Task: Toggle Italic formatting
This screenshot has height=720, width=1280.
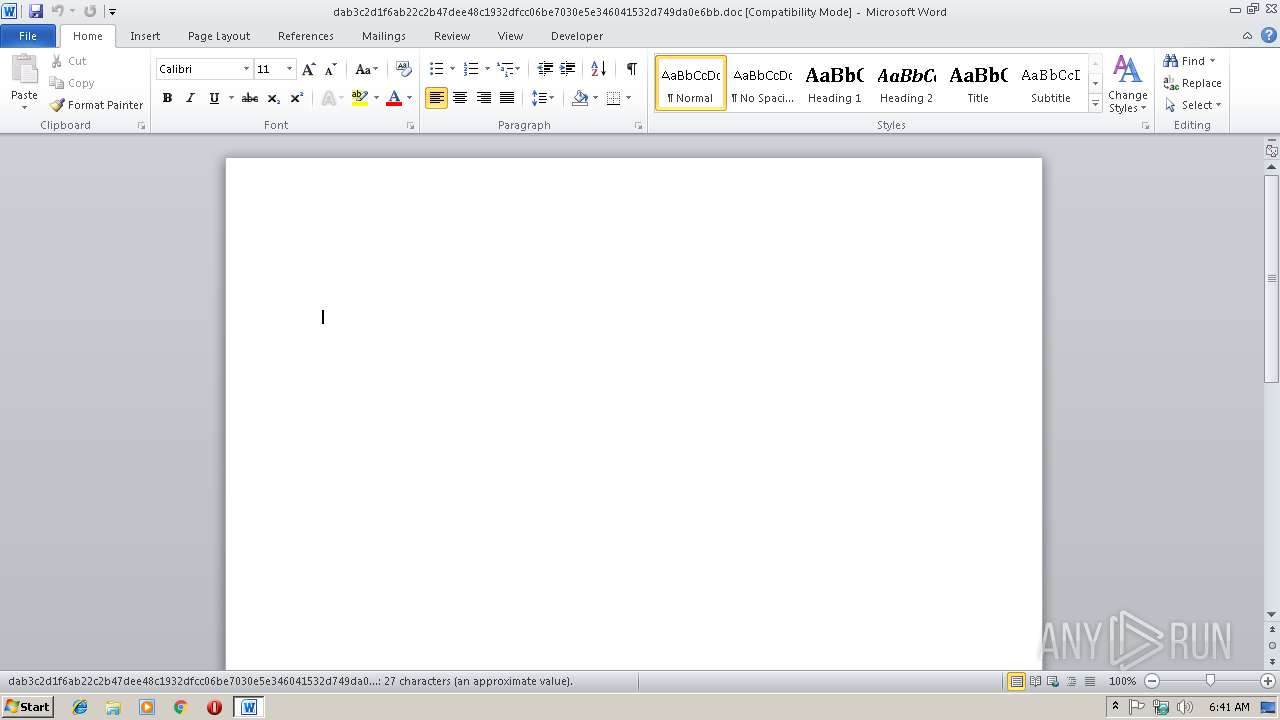Action: (x=190, y=98)
